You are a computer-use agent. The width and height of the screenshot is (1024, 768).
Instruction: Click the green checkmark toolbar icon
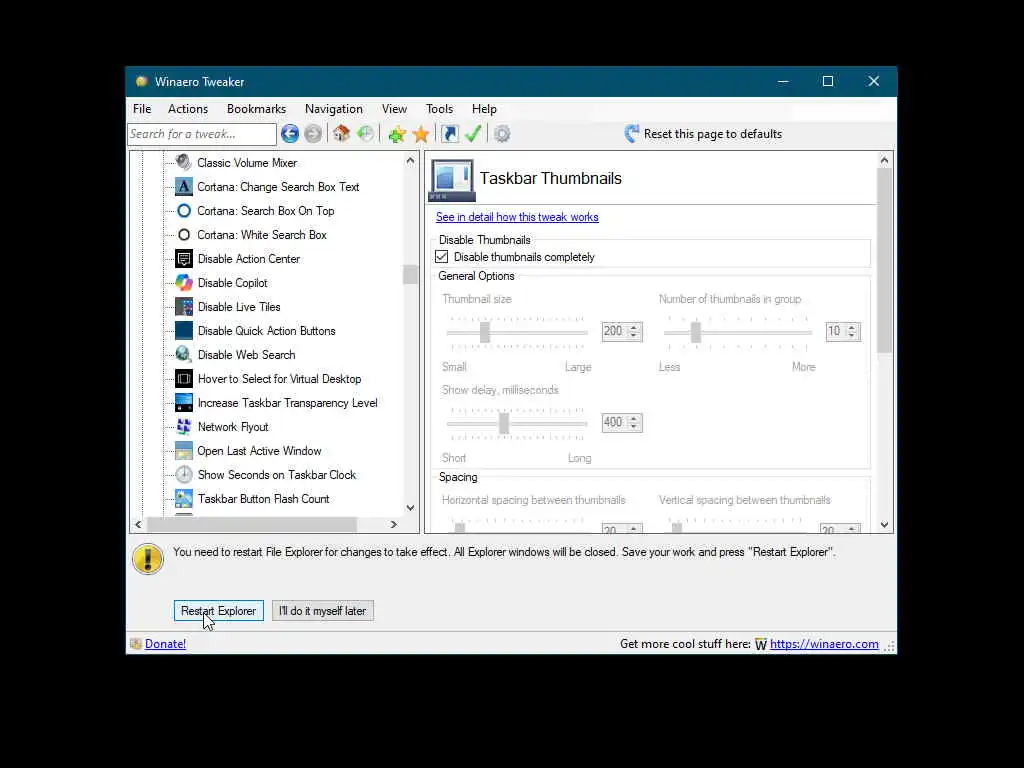tap(473, 134)
